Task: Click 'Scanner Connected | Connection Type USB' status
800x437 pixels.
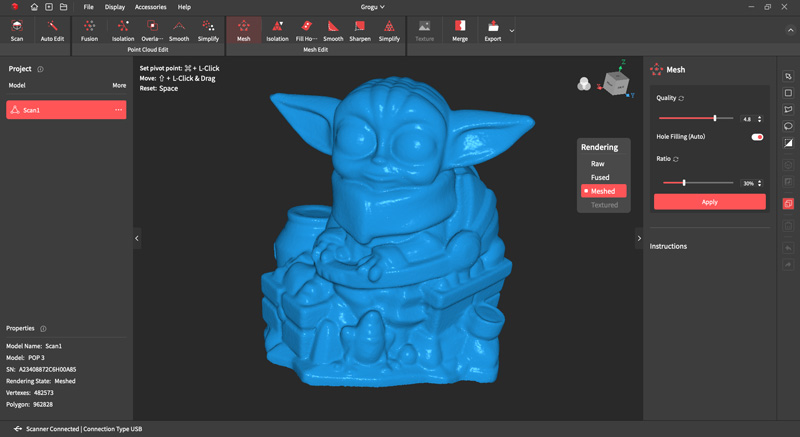Action: click(x=84, y=429)
